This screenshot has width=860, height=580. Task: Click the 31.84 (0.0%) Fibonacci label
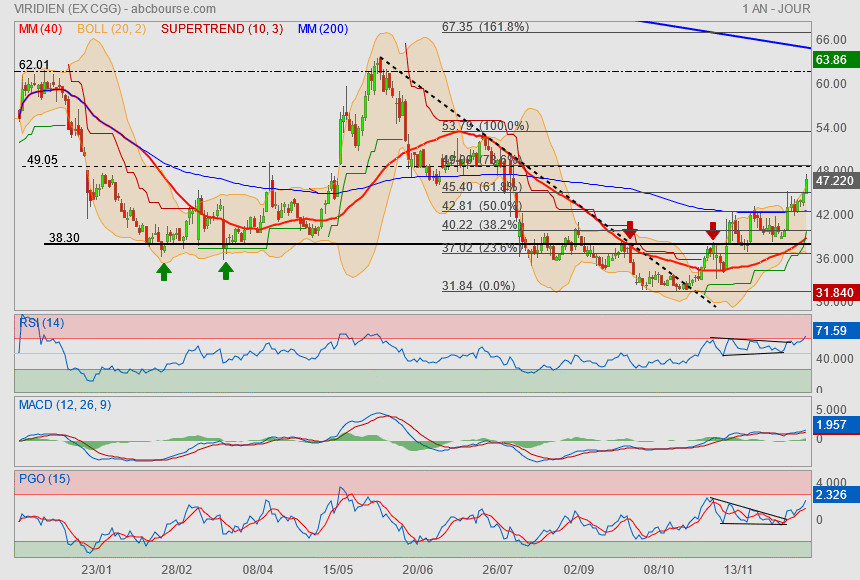(478, 286)
